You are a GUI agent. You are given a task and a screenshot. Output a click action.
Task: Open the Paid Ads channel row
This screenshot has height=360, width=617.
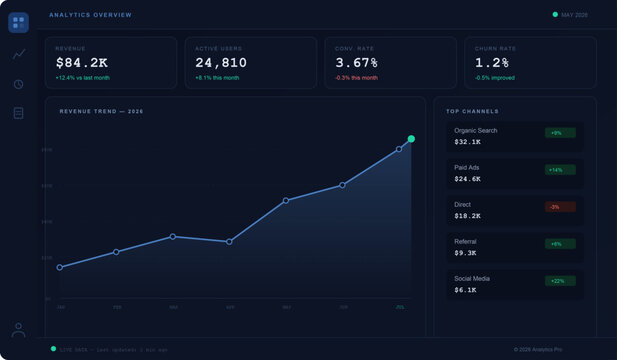tap(515, 173)
